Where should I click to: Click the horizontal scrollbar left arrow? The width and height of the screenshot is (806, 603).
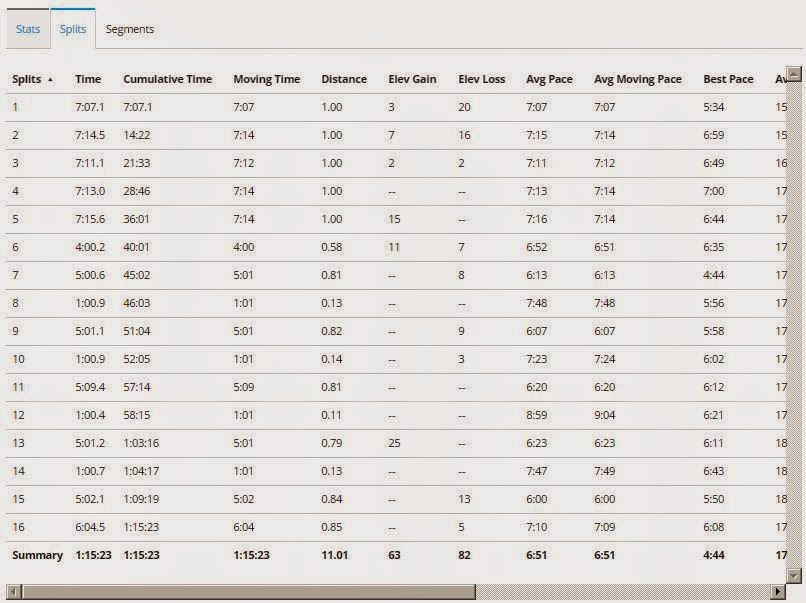pyautogui.click(x=14, y=591)
